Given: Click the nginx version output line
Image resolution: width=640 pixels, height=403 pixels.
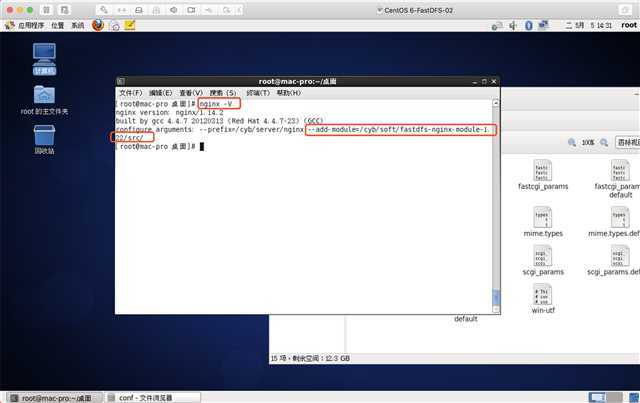Looking at the screenshot, I should click(x=170, y=113).
